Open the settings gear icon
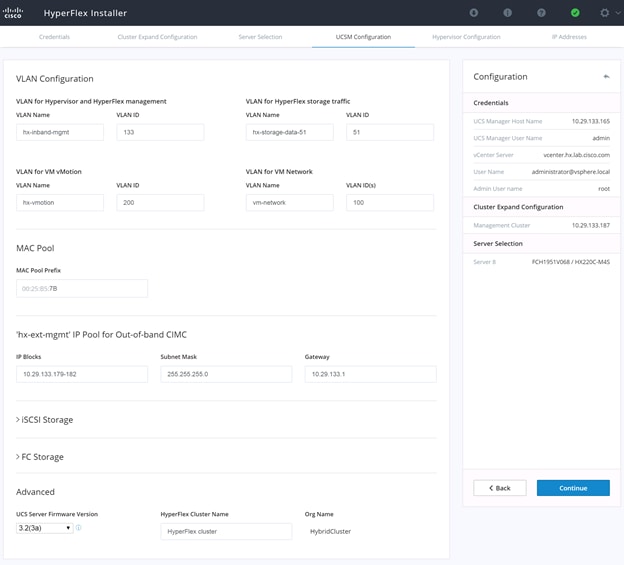Screen dimensions: 624x565 pos(604,13)
